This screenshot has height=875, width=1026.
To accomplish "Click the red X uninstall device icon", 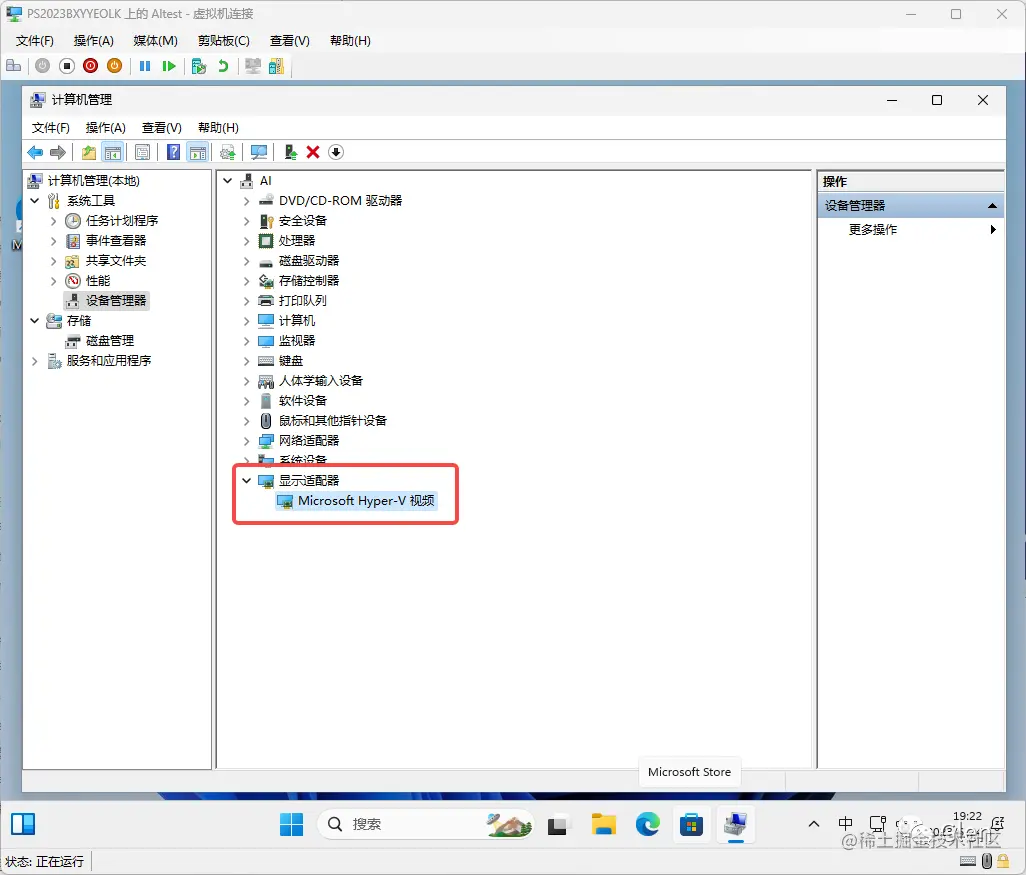I will click(x=313, y=152).
